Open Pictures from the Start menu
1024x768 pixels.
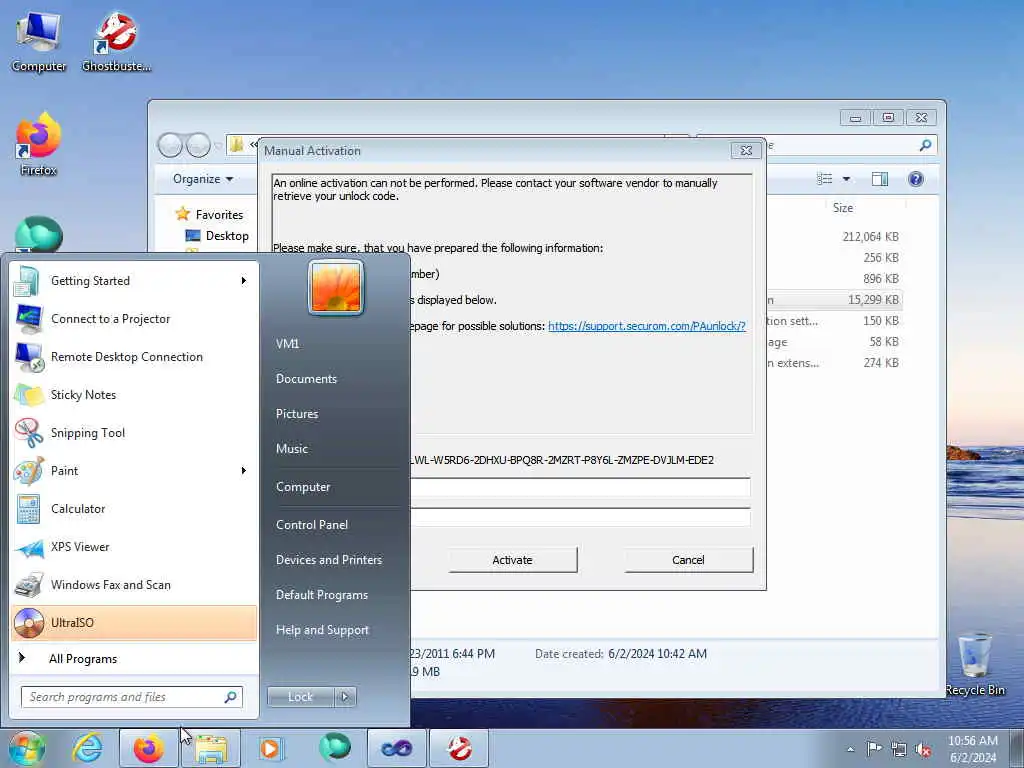click(297, 413)
